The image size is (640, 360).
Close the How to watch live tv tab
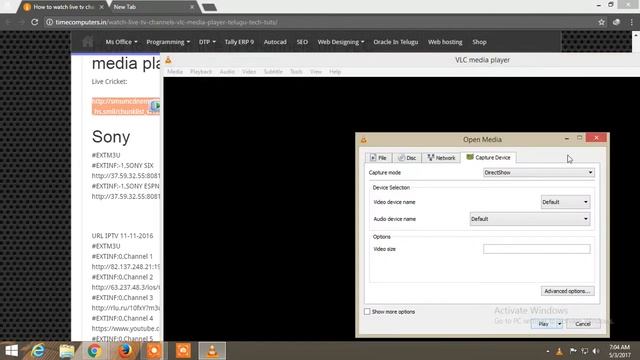(x=102, y=7)
